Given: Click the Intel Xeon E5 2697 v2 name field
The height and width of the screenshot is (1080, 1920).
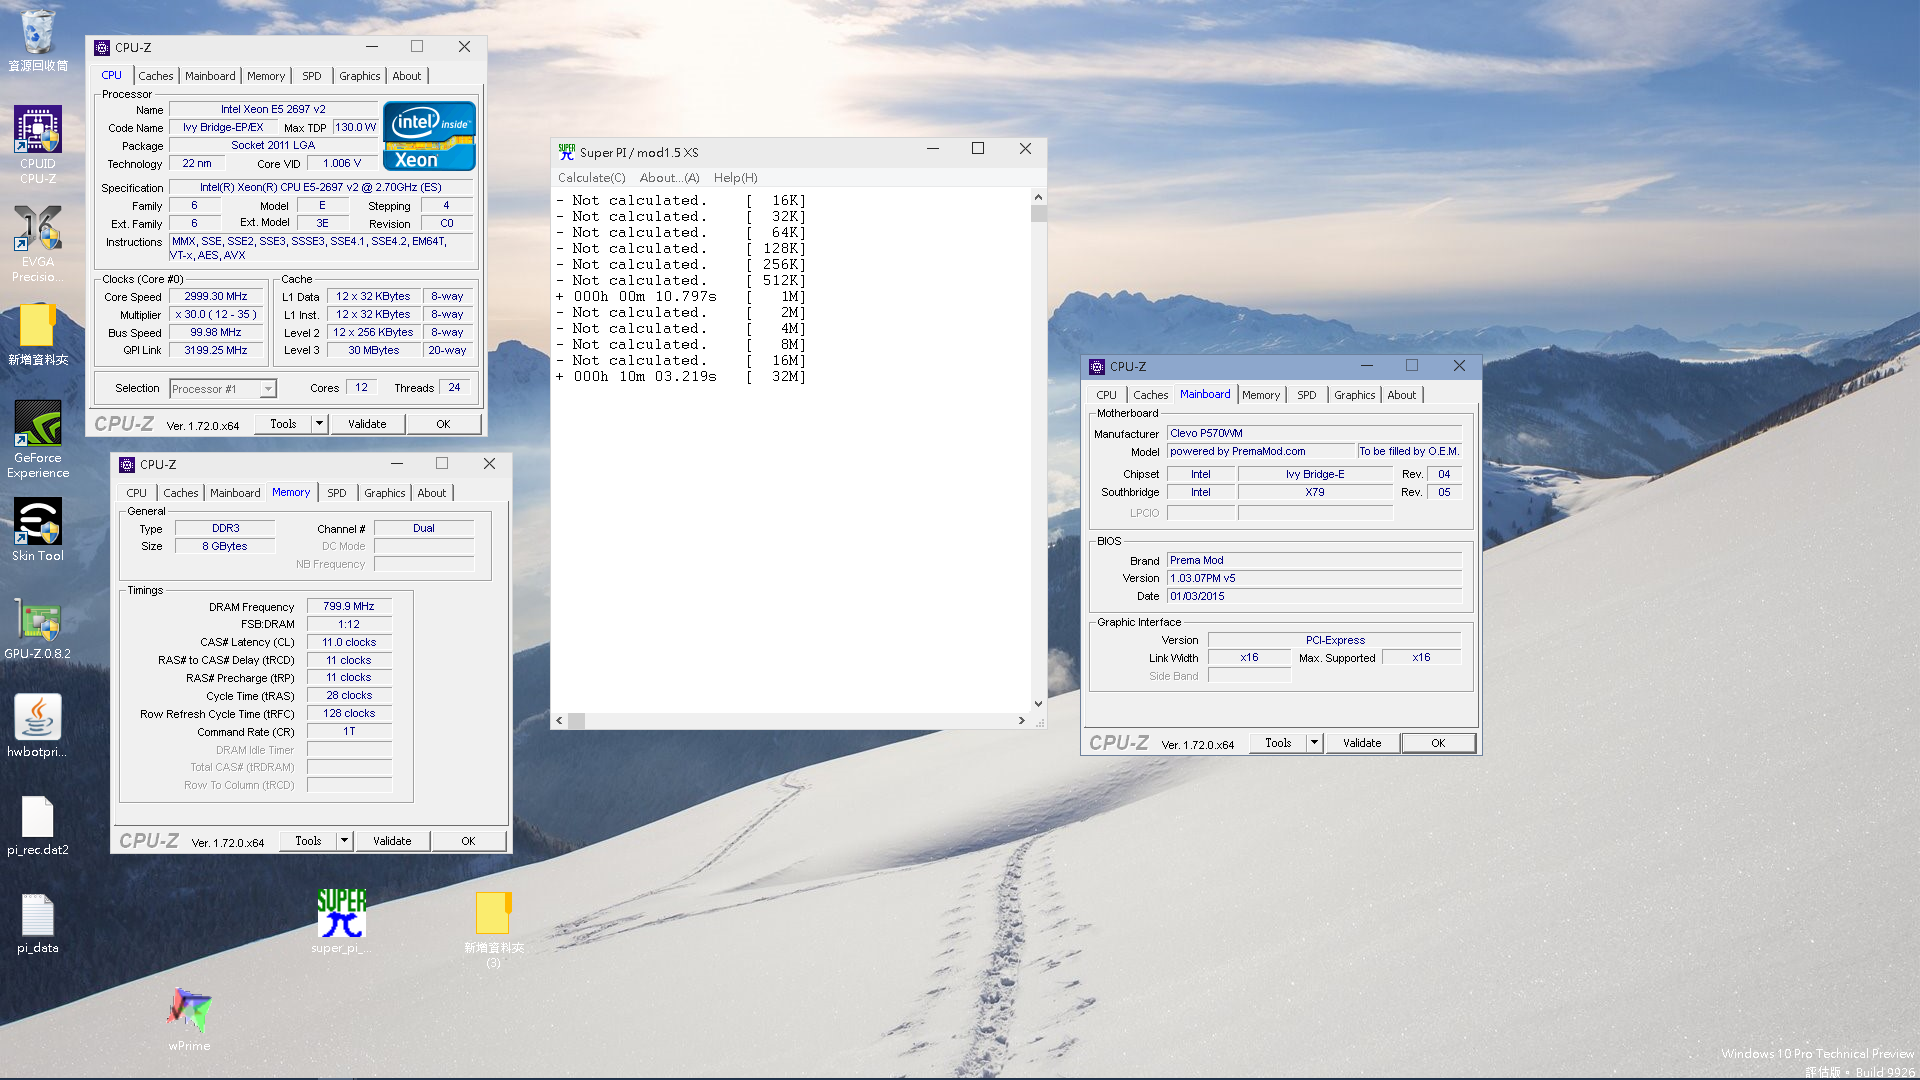Looking at the screenshot, I should [273, 110].
